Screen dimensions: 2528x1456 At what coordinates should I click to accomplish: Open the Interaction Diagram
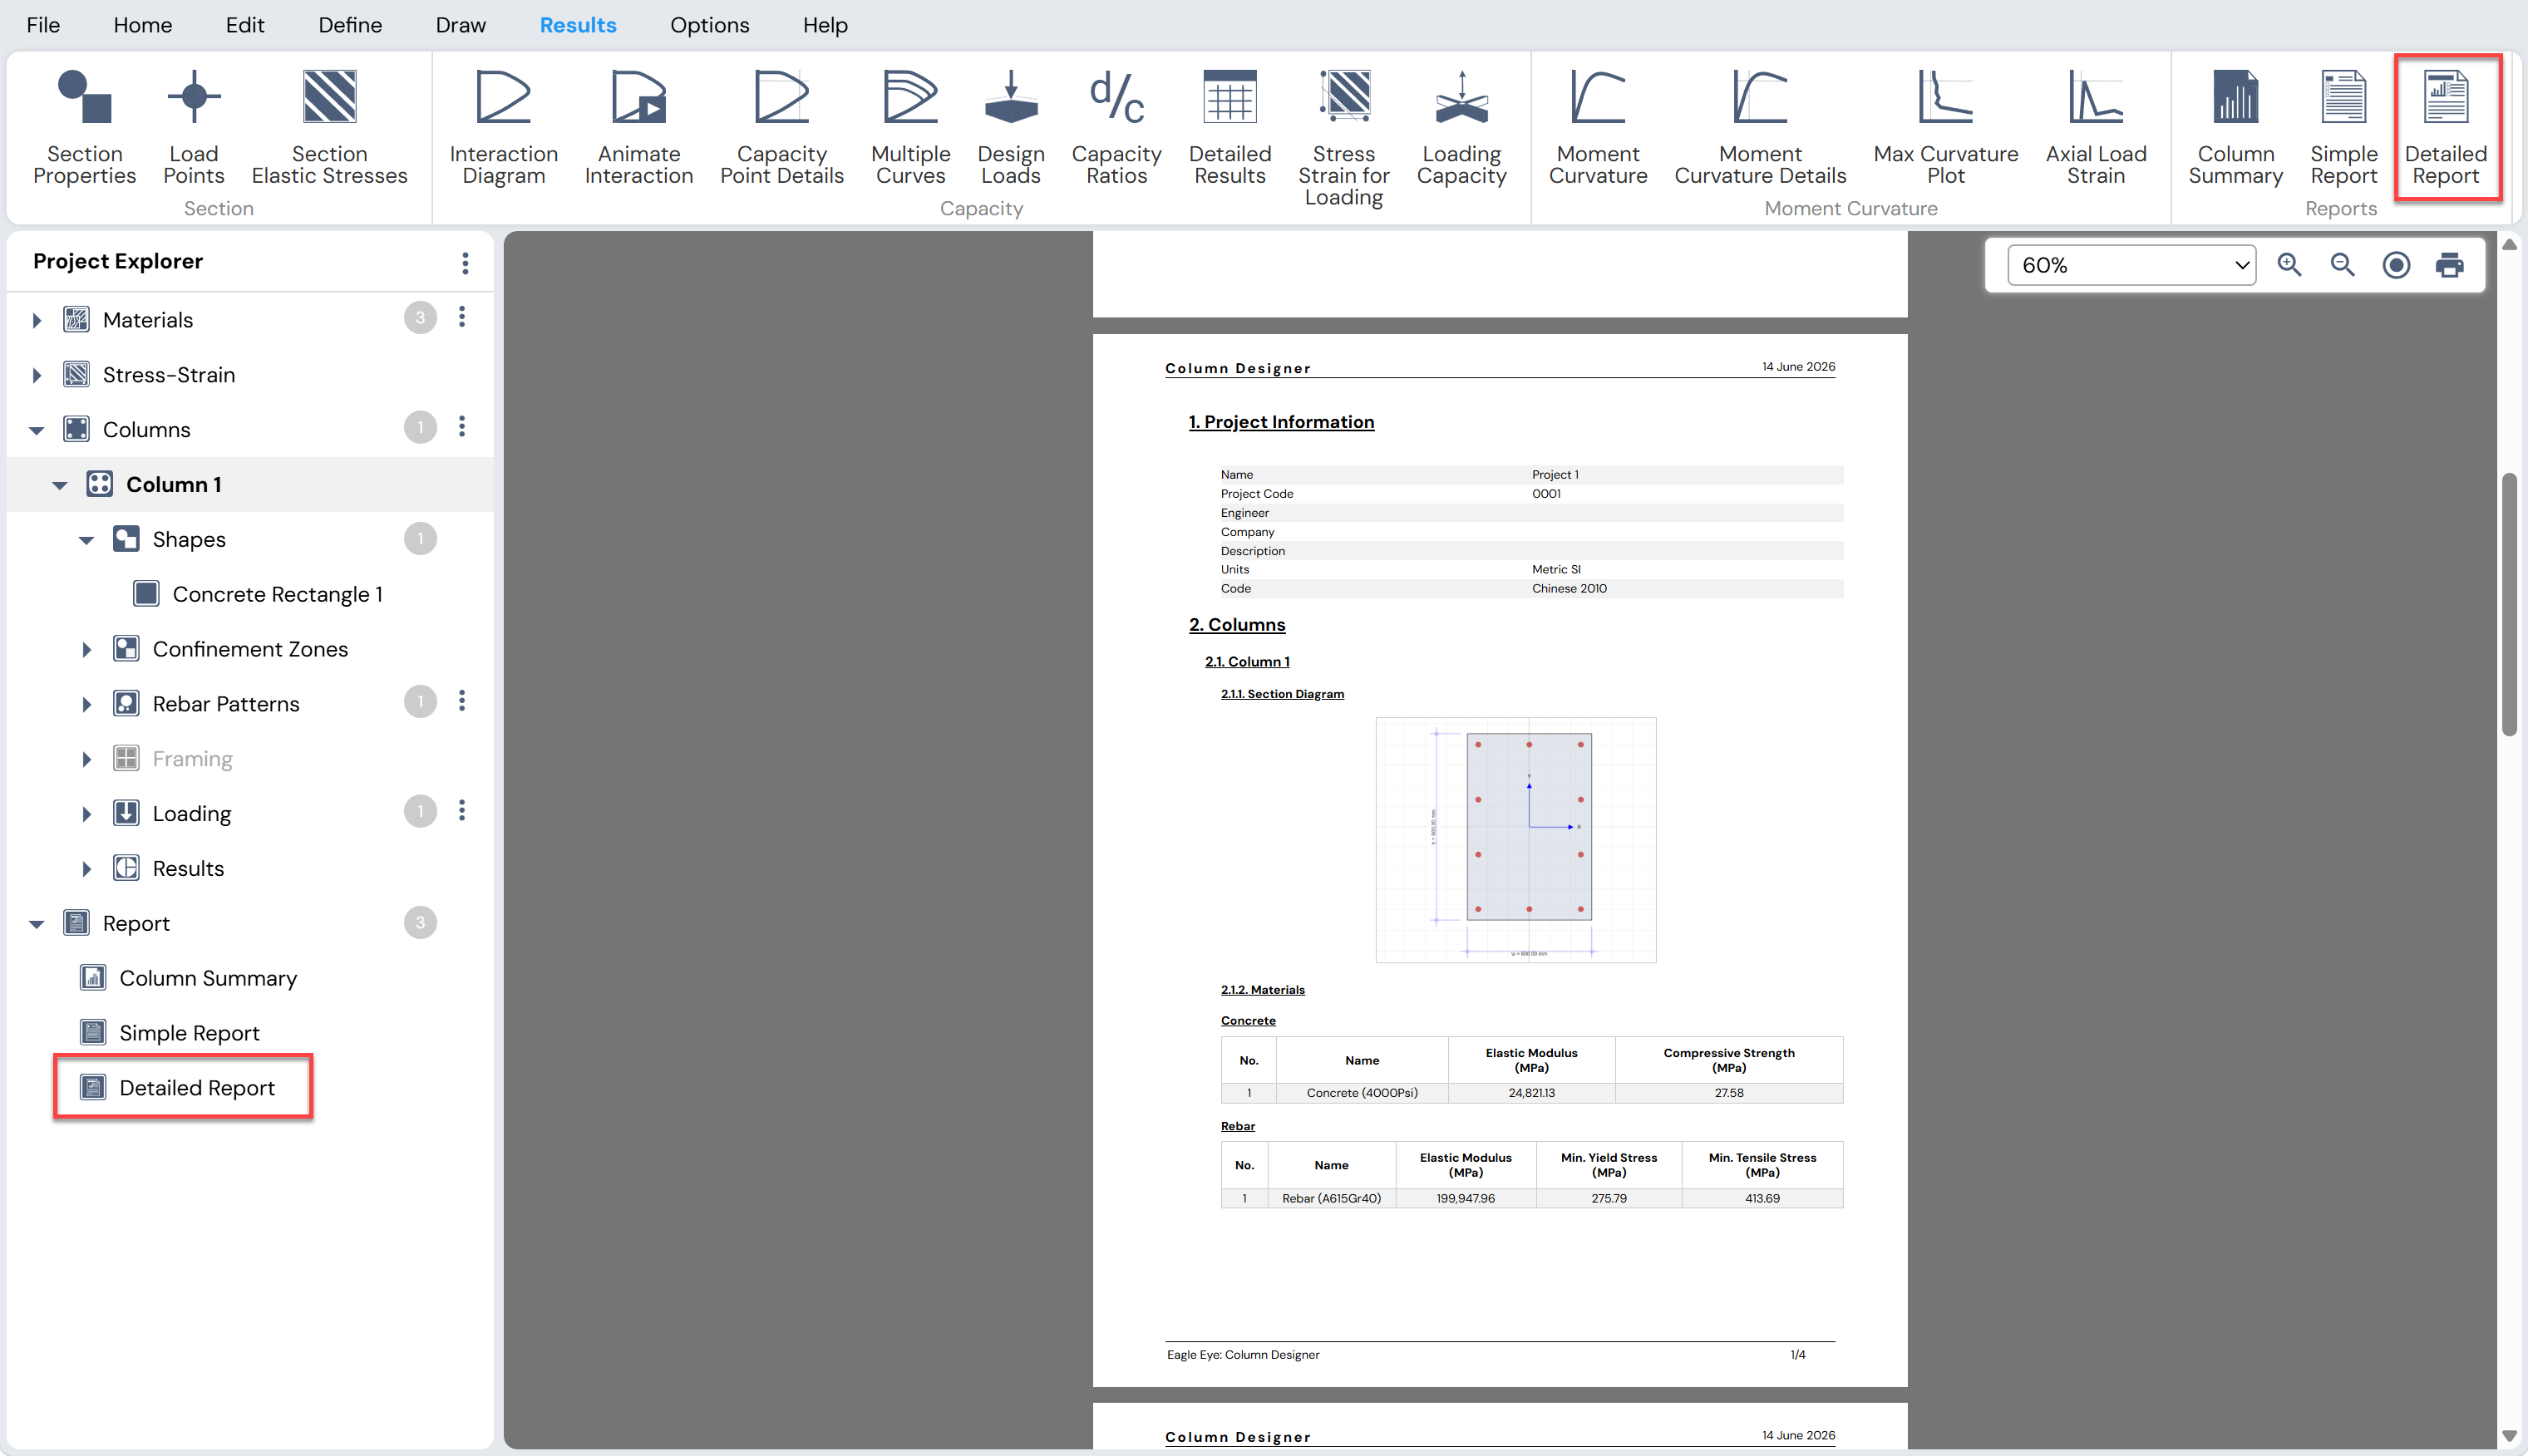coord(503,126)
